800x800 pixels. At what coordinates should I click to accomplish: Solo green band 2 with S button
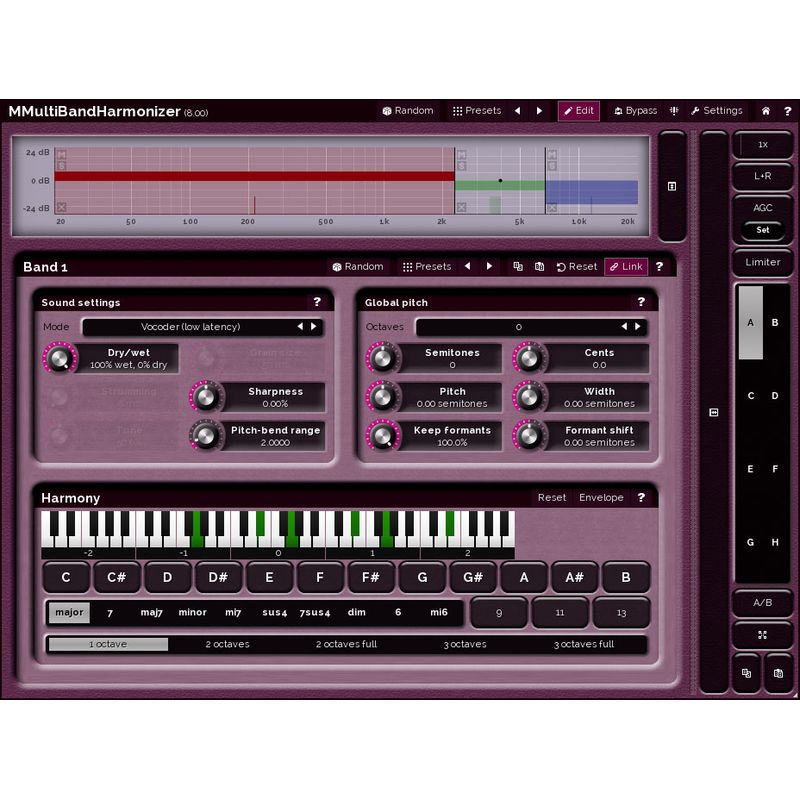[x=462, y=166]
